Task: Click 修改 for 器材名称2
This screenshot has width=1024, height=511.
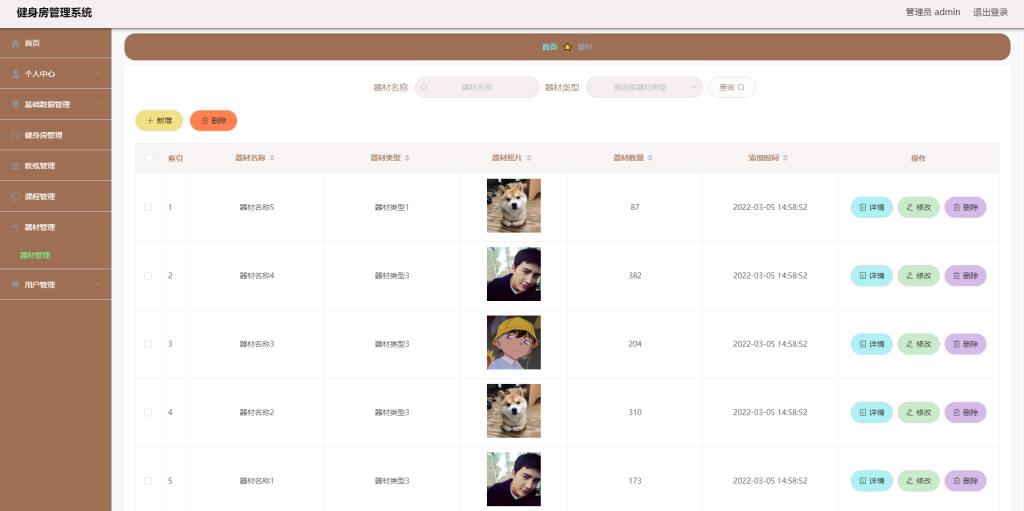Action: [918, 412]
